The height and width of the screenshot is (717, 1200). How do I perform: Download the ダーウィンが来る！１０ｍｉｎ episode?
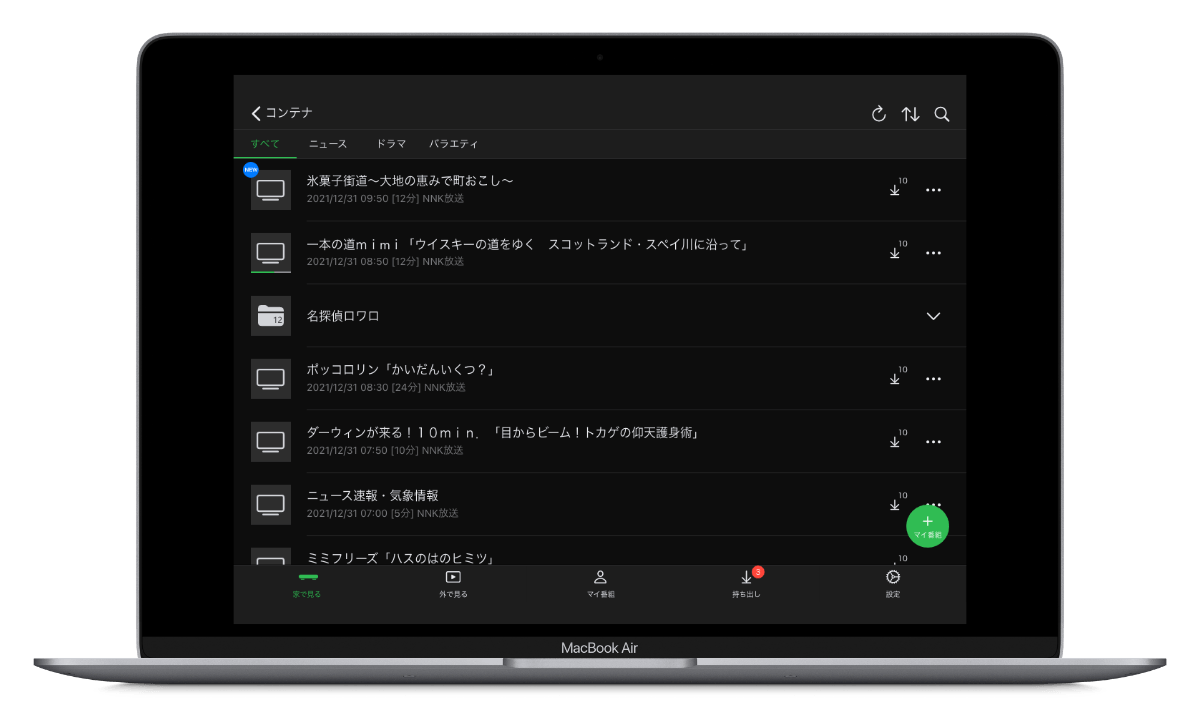point(895,441)
